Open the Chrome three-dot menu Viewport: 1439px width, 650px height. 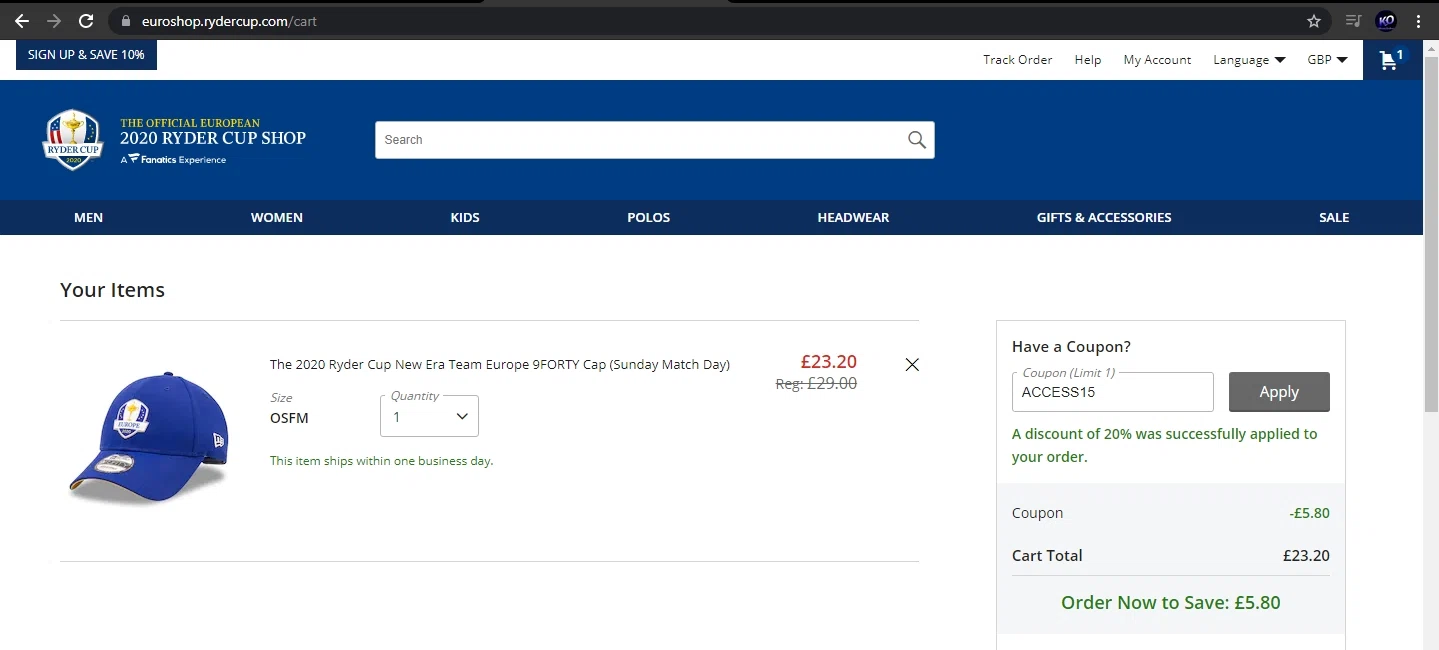(x=1418, y=20)
